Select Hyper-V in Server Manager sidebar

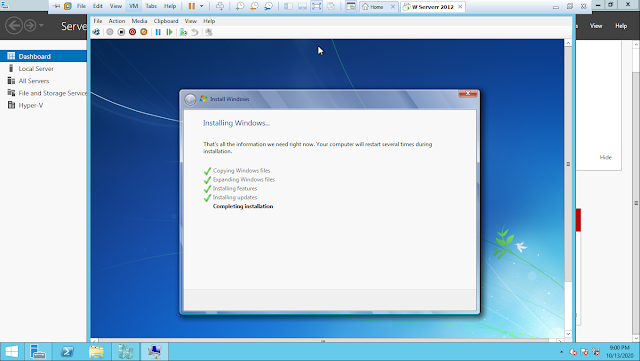43,105
